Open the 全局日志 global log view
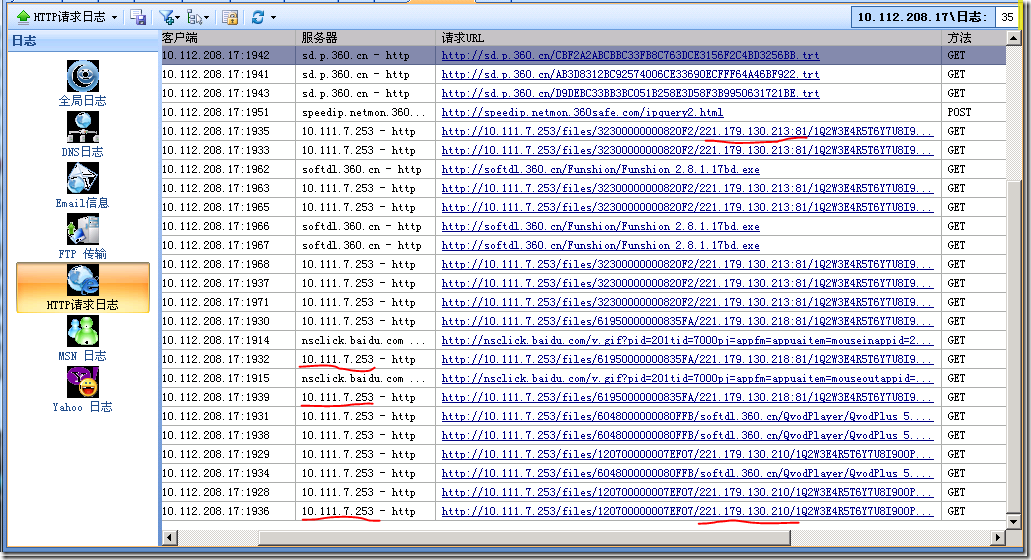Image resolution: width=1031 pixels, height=560 pixels. click(82, 83)
